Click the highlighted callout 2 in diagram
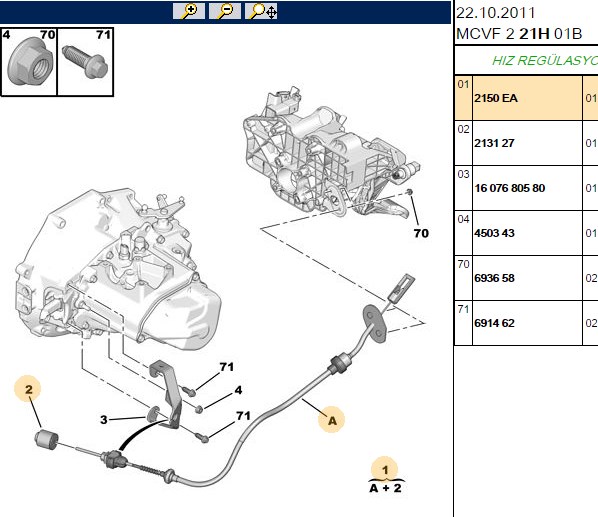 click(x=27, y=389)
